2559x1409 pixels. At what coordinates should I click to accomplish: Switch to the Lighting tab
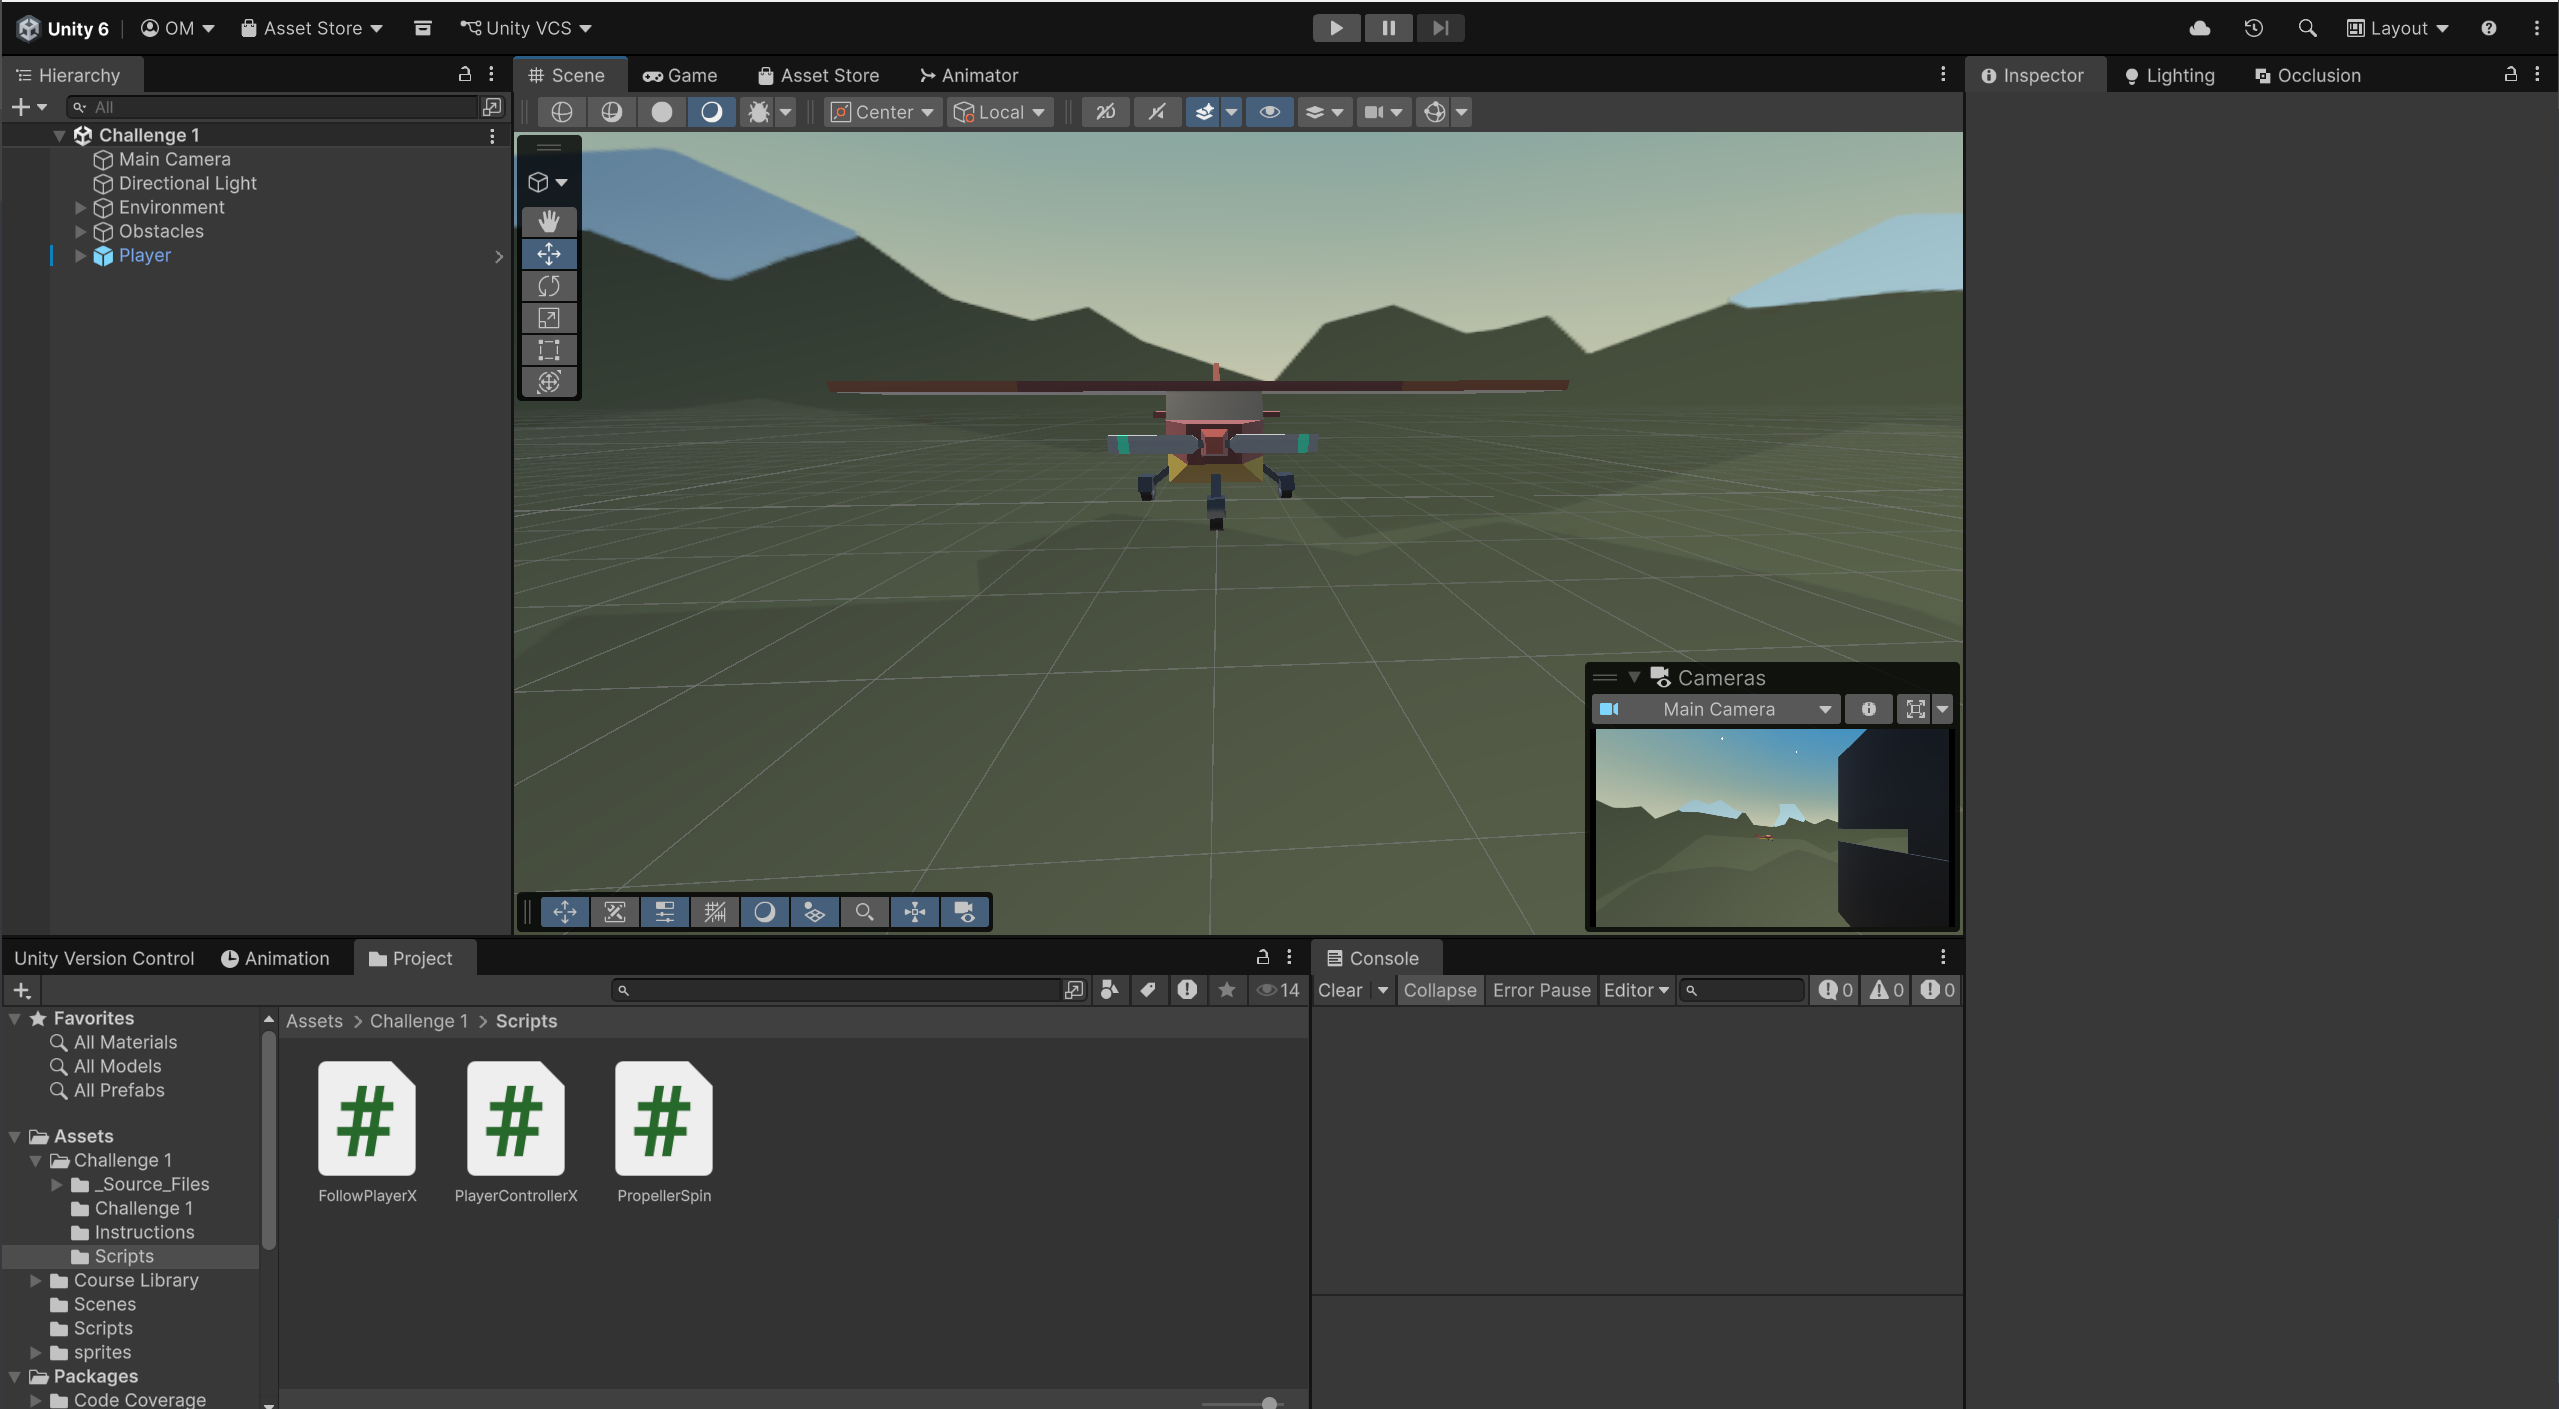tap(2169, 75)
